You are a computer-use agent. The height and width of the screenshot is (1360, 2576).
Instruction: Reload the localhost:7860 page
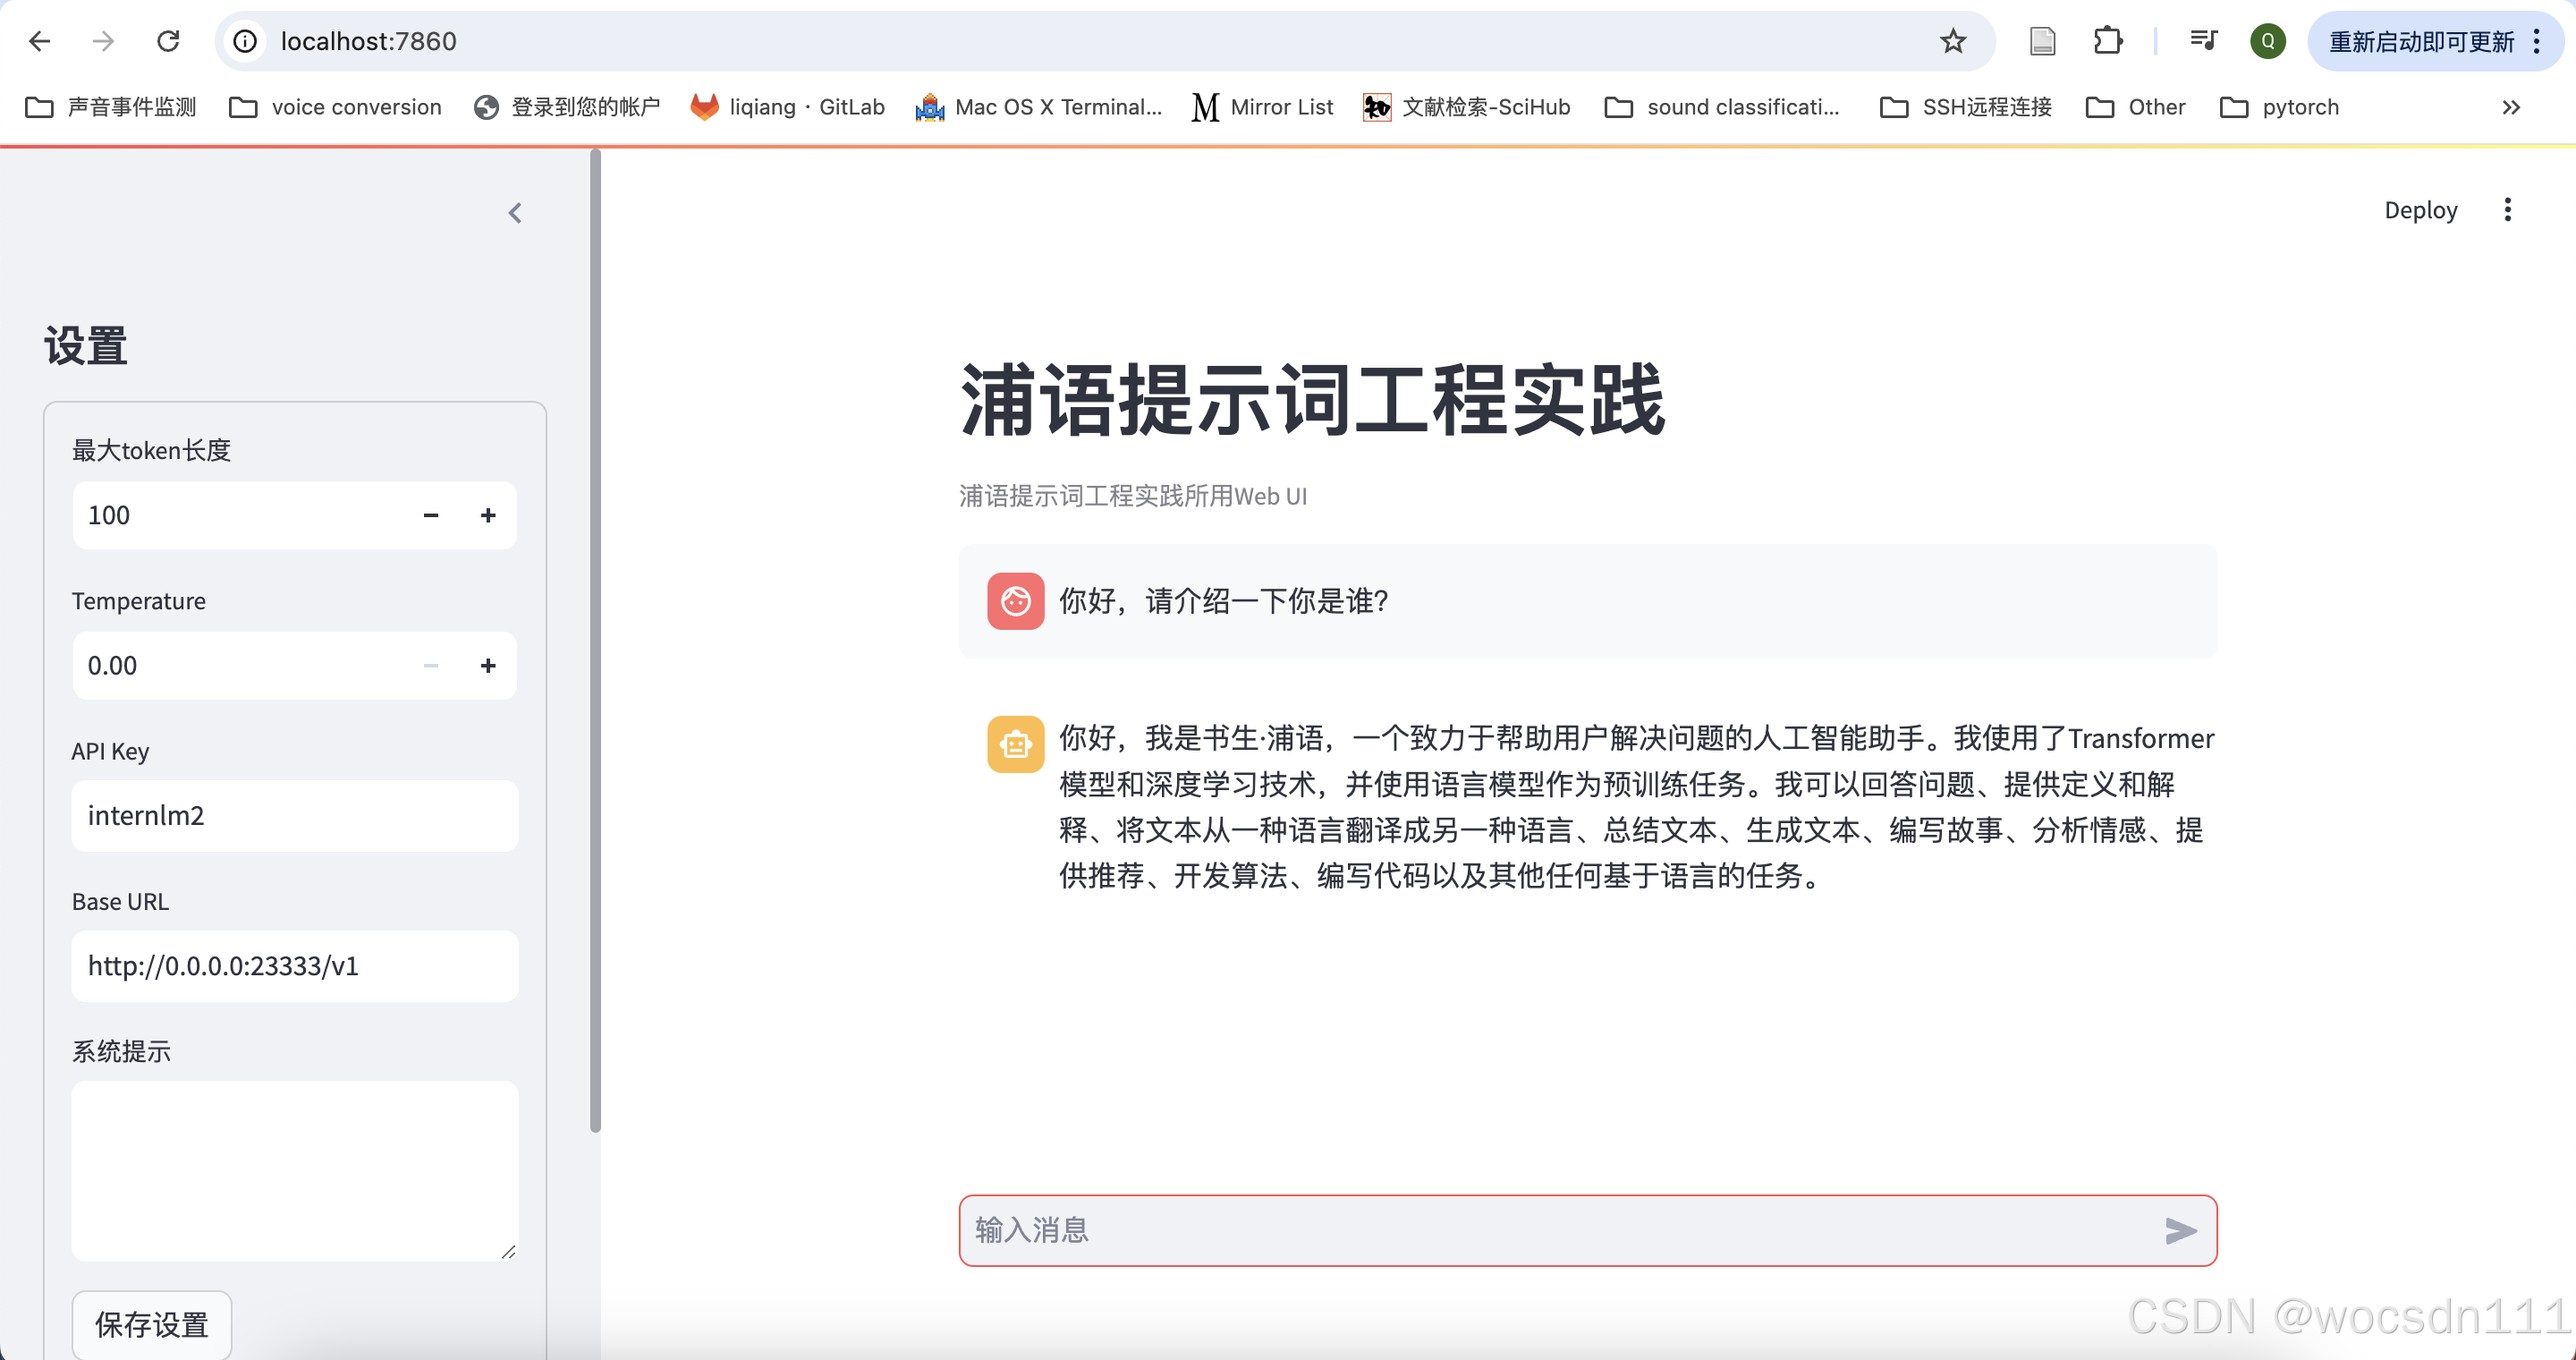coord(168,41)
